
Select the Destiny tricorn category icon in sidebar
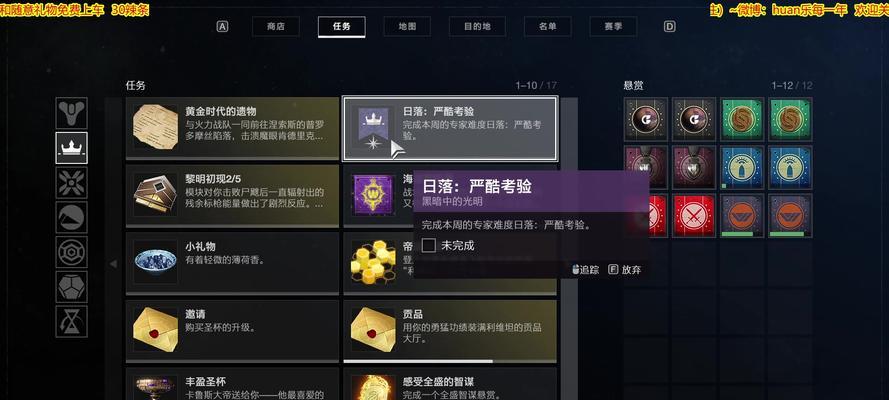(x=71, y=113)
